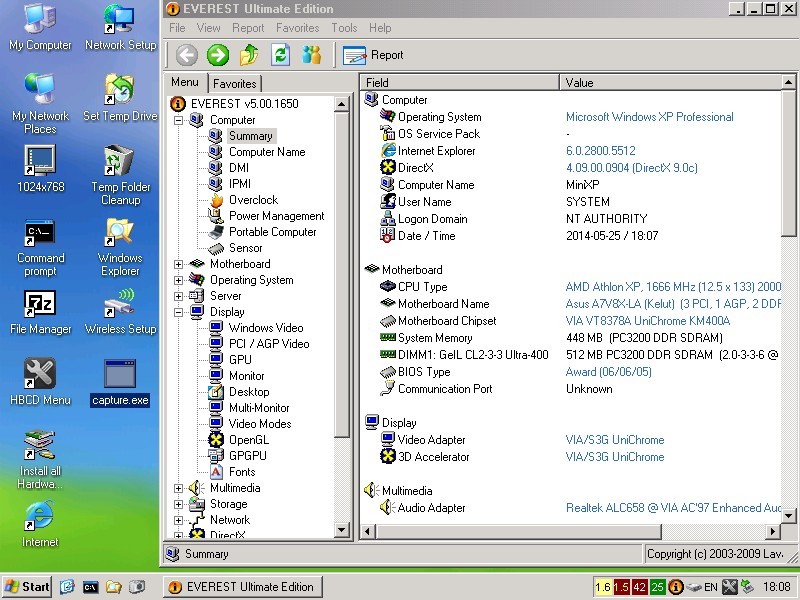800x600 pixels.
Task: Select the IPMI tree item
Action: point(240,184)
